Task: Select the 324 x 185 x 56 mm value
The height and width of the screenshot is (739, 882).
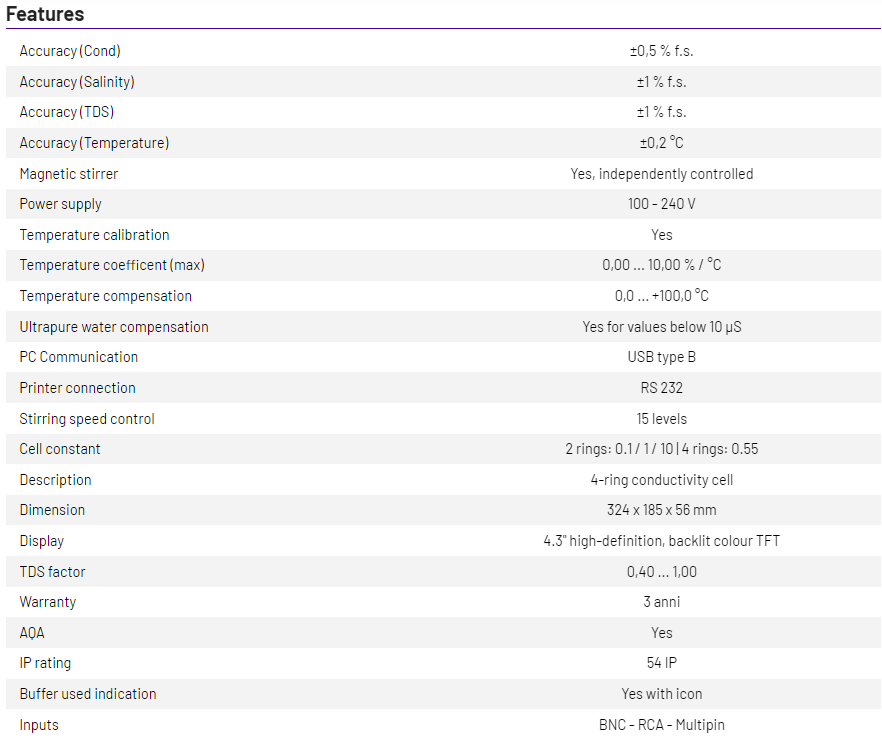Action: (x=661, y=510)
